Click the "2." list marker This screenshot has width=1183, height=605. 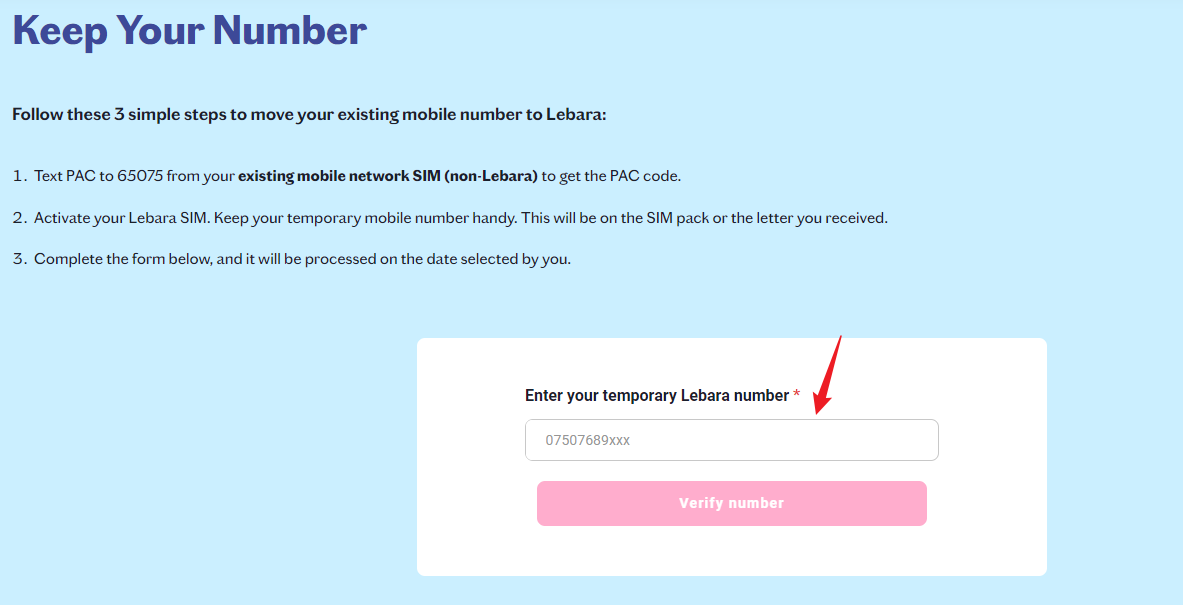pyautogui.click(x=19, y=218)
